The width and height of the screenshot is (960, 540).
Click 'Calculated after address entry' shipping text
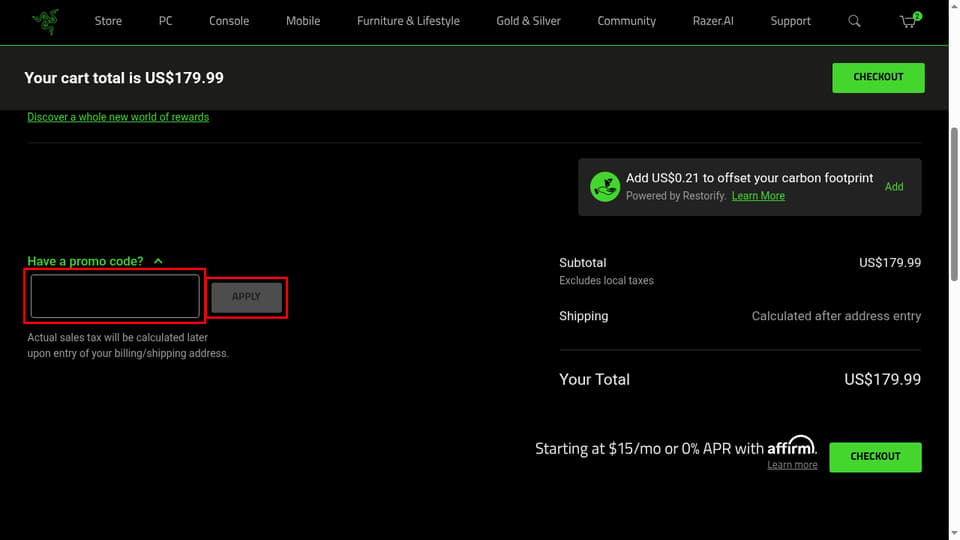(x=836, y=316)
